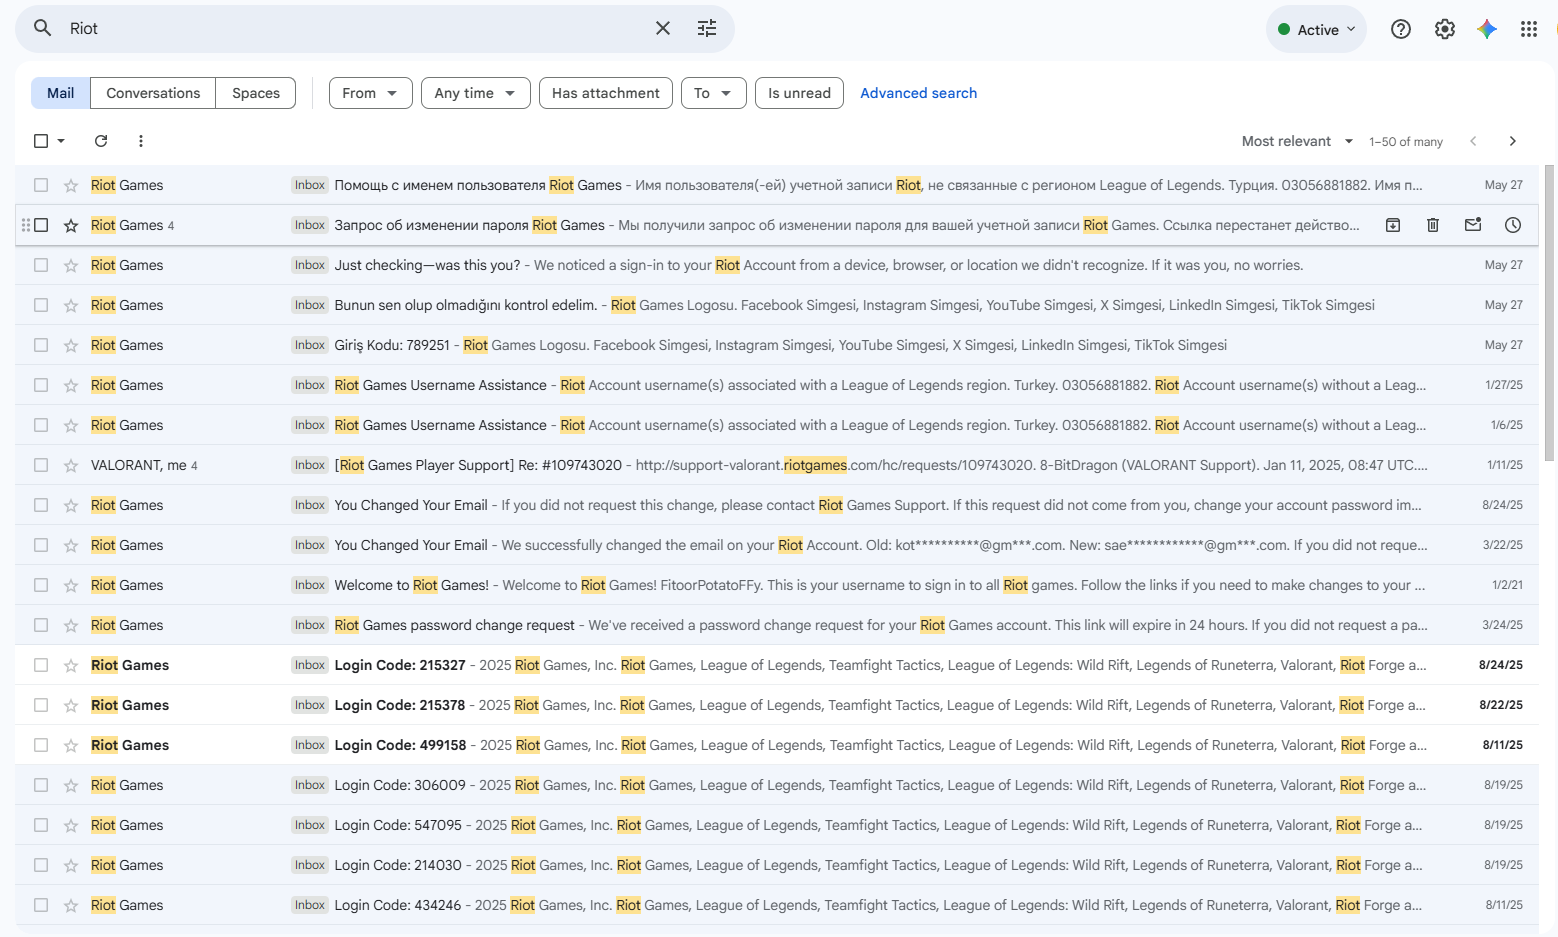Star the VALORANT, me conversation
Screen dimensions: 1558x937
71,465
